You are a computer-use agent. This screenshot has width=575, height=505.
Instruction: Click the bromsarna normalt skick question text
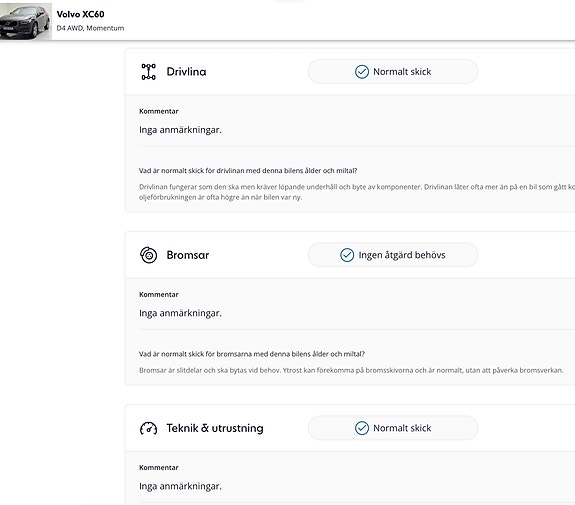click(252, 354)
